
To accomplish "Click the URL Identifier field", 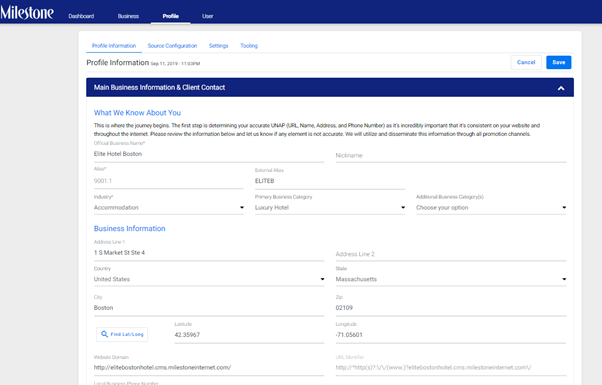I will (451, 367).
